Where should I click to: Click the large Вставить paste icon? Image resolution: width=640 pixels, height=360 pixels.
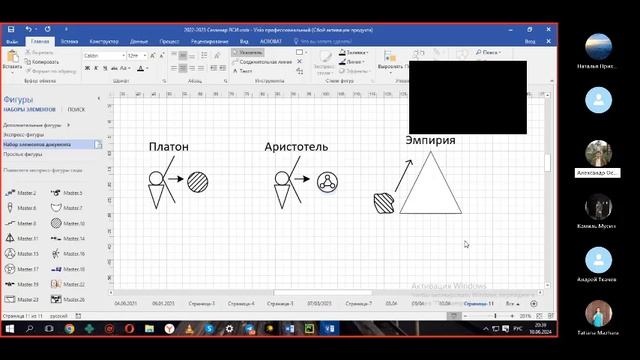click(x=12, y=57)
